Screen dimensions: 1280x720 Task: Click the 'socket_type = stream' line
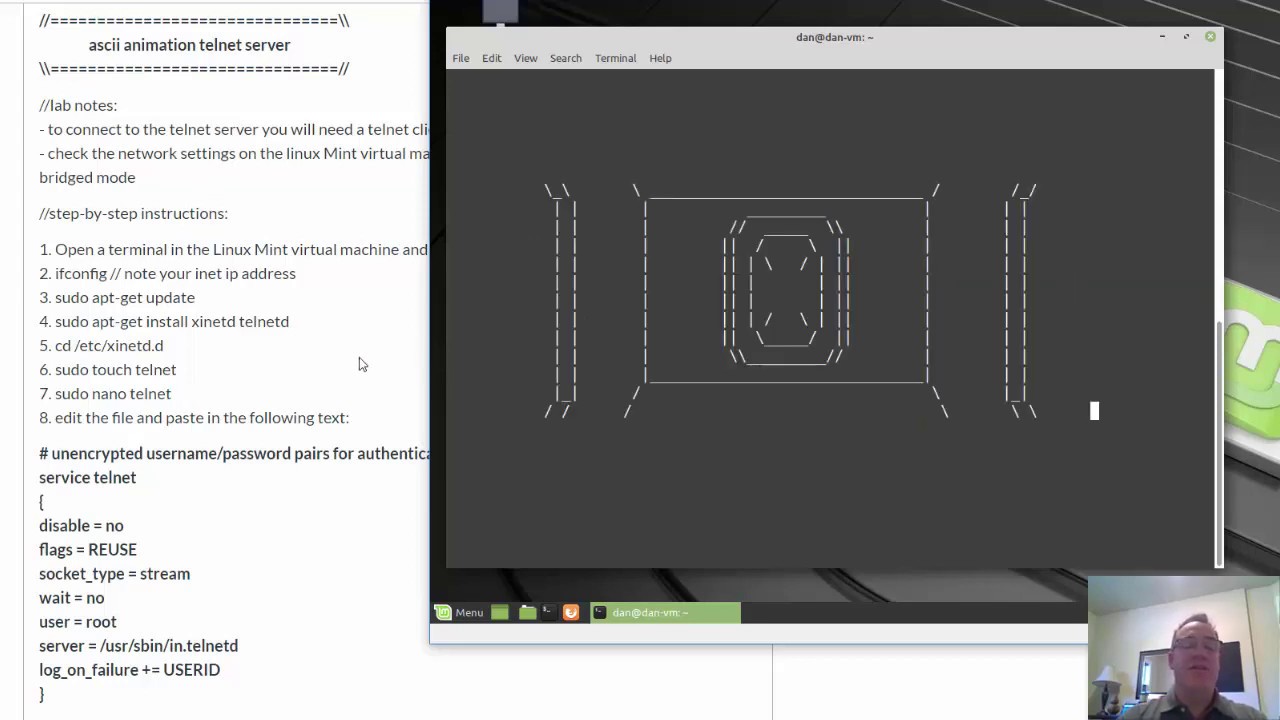[114, 573]
